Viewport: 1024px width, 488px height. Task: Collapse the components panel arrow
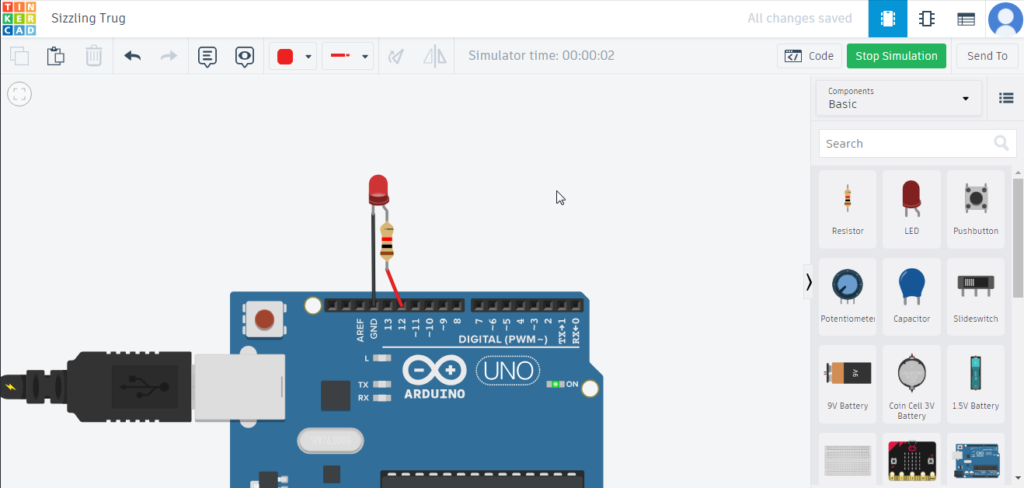click(808, 282)
